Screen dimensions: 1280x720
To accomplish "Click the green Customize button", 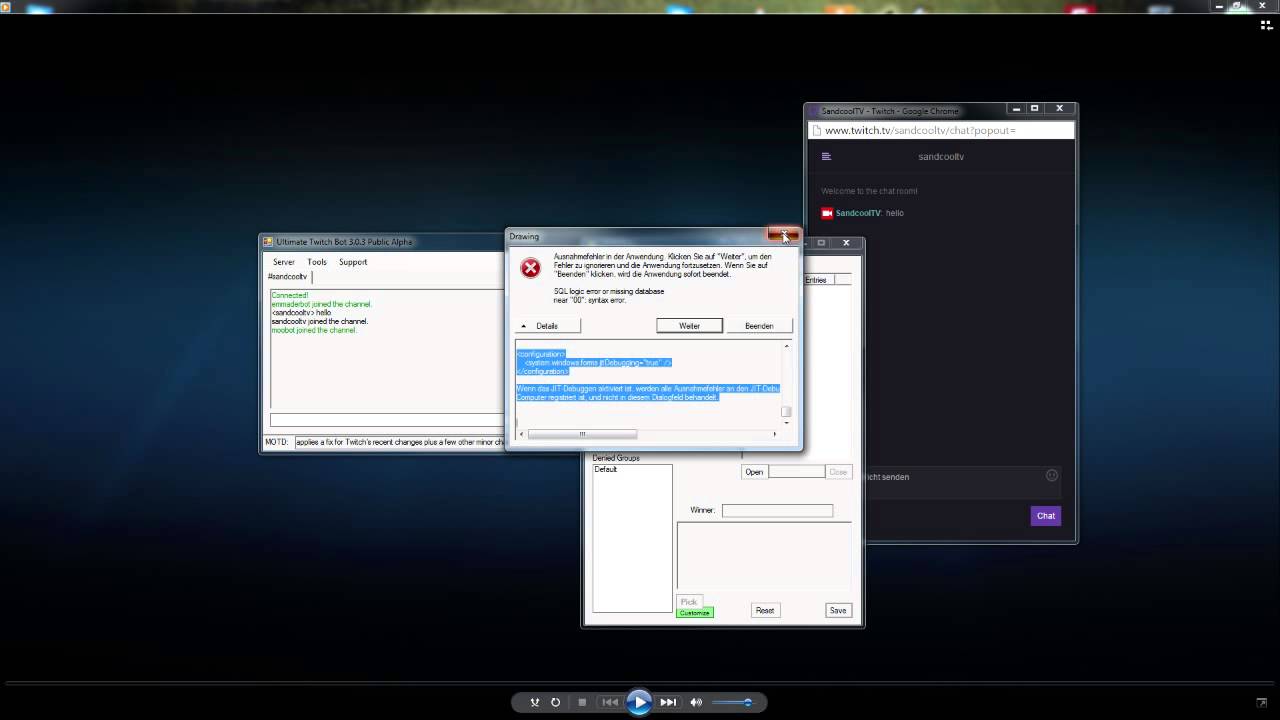I will [x=694, y=613].
